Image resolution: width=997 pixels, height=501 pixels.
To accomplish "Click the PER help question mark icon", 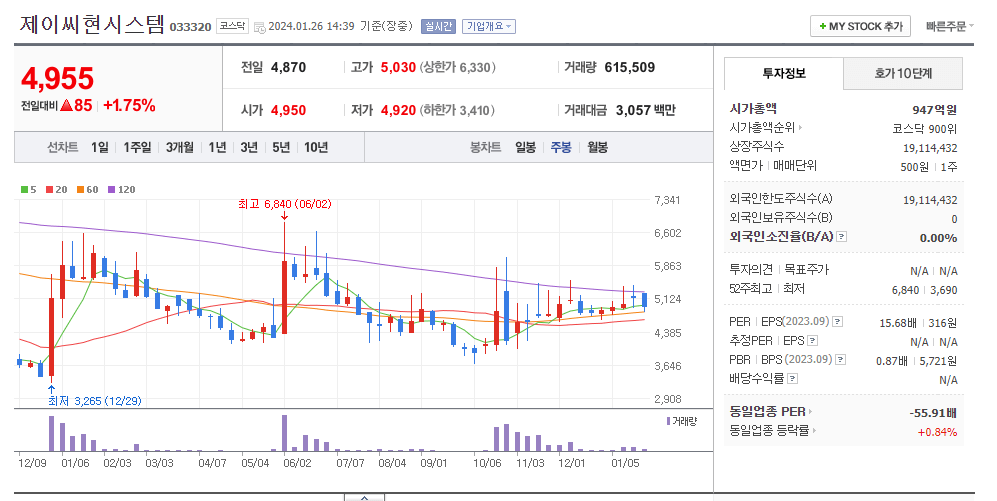I will tap(837, 322).
